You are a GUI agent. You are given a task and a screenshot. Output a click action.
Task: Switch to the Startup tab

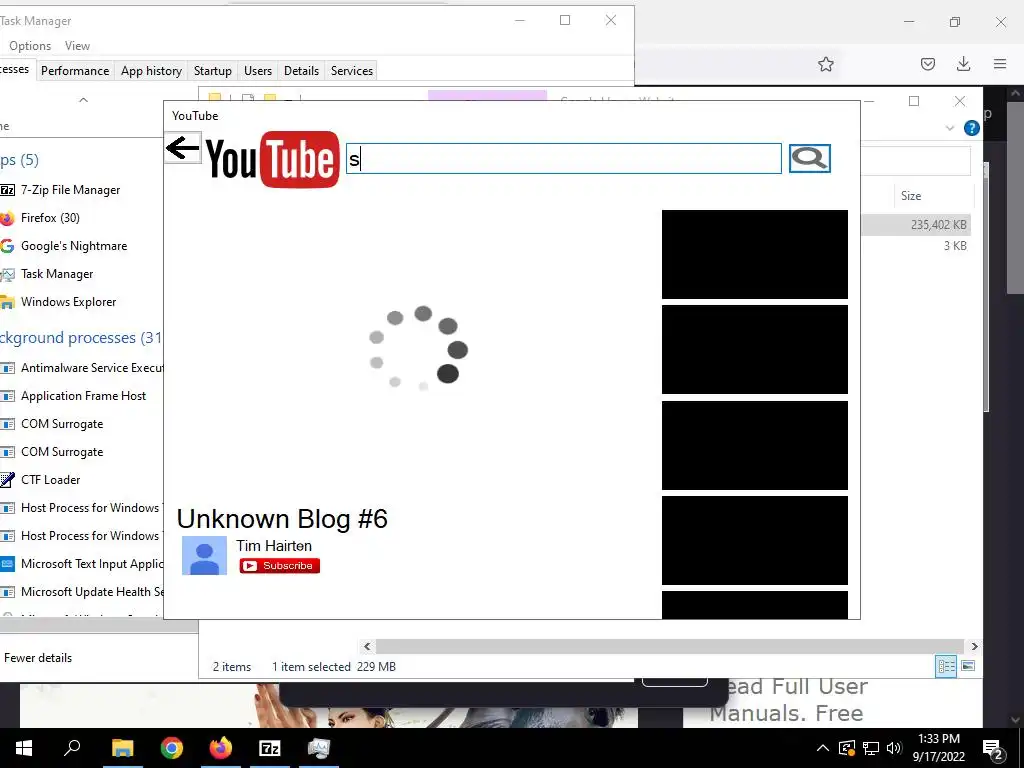(213, 71)
